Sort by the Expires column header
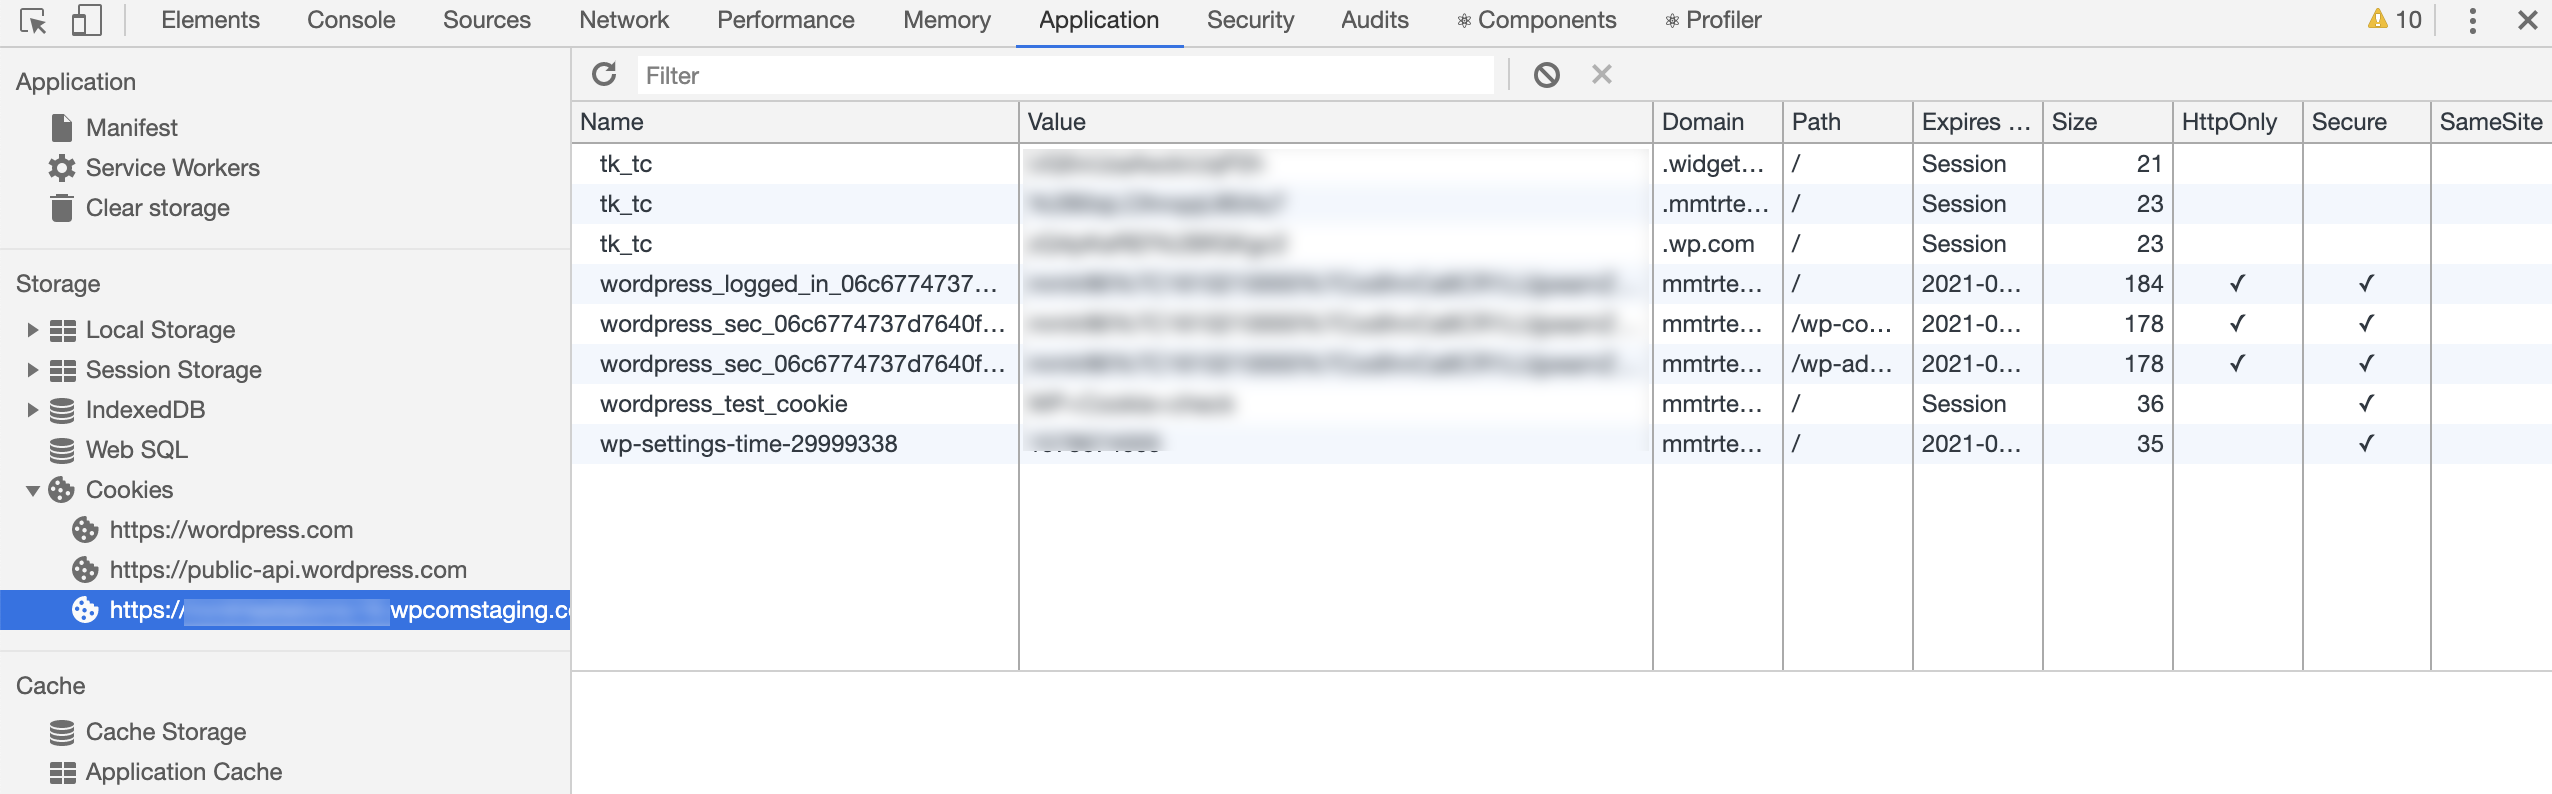The width and height of the screenshot is (2552, 794). 1978,122
